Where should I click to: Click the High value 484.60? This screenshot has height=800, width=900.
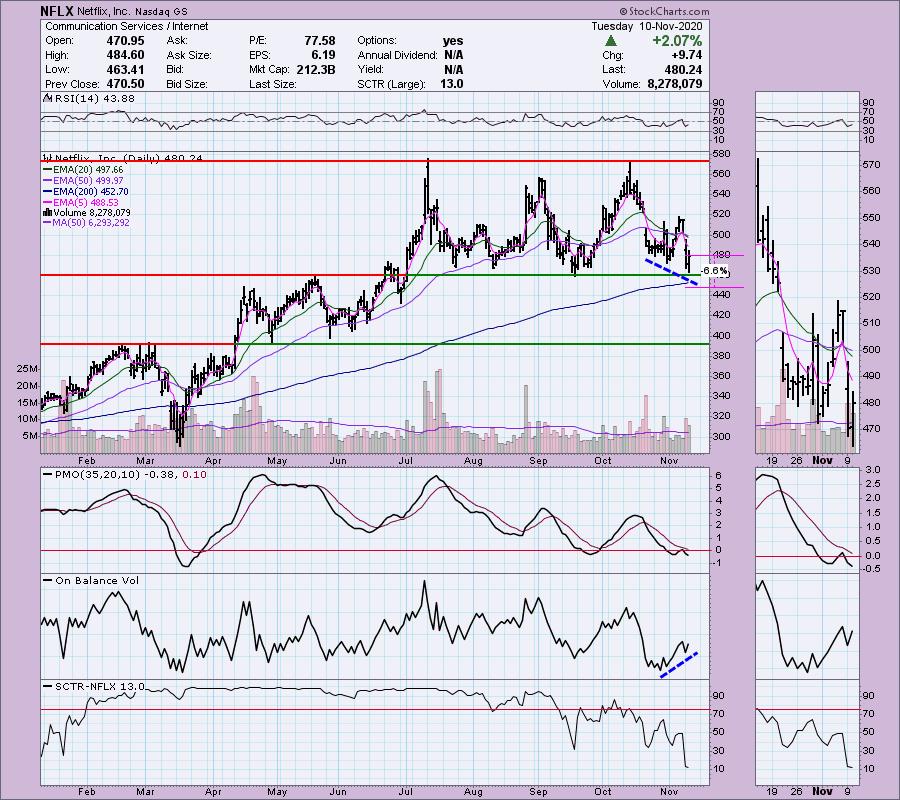coord(125,55)
